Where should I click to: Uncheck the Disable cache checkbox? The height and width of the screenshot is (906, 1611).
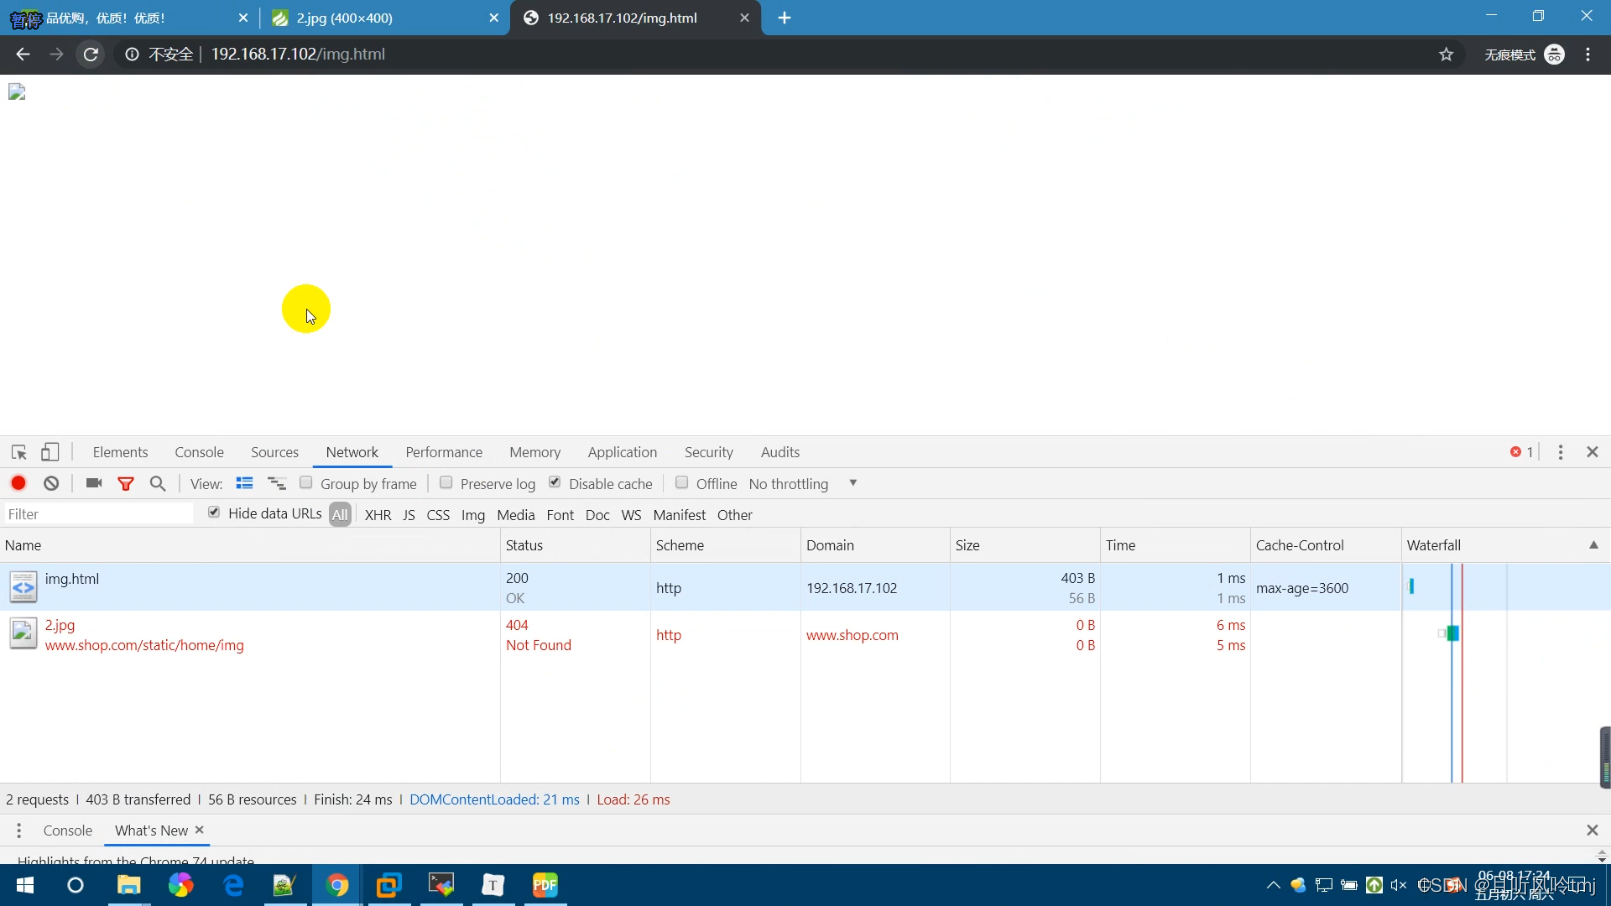(x=555, y=483)
